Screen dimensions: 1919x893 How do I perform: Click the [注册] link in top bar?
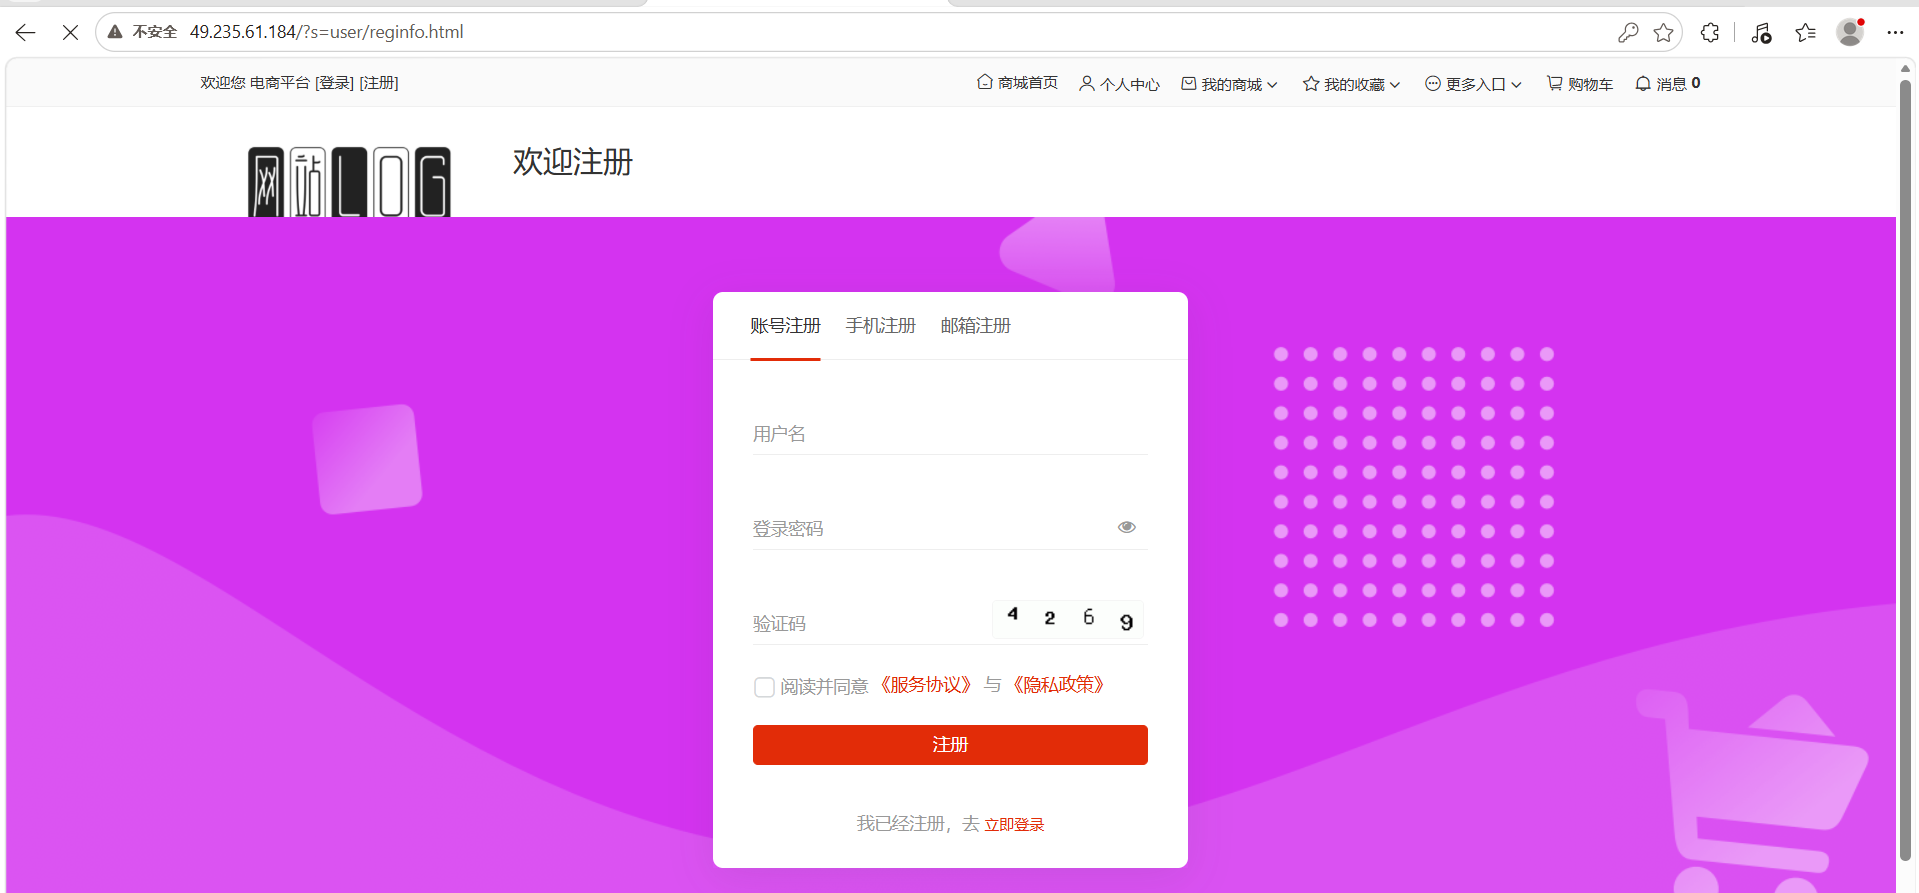point(379,83)
